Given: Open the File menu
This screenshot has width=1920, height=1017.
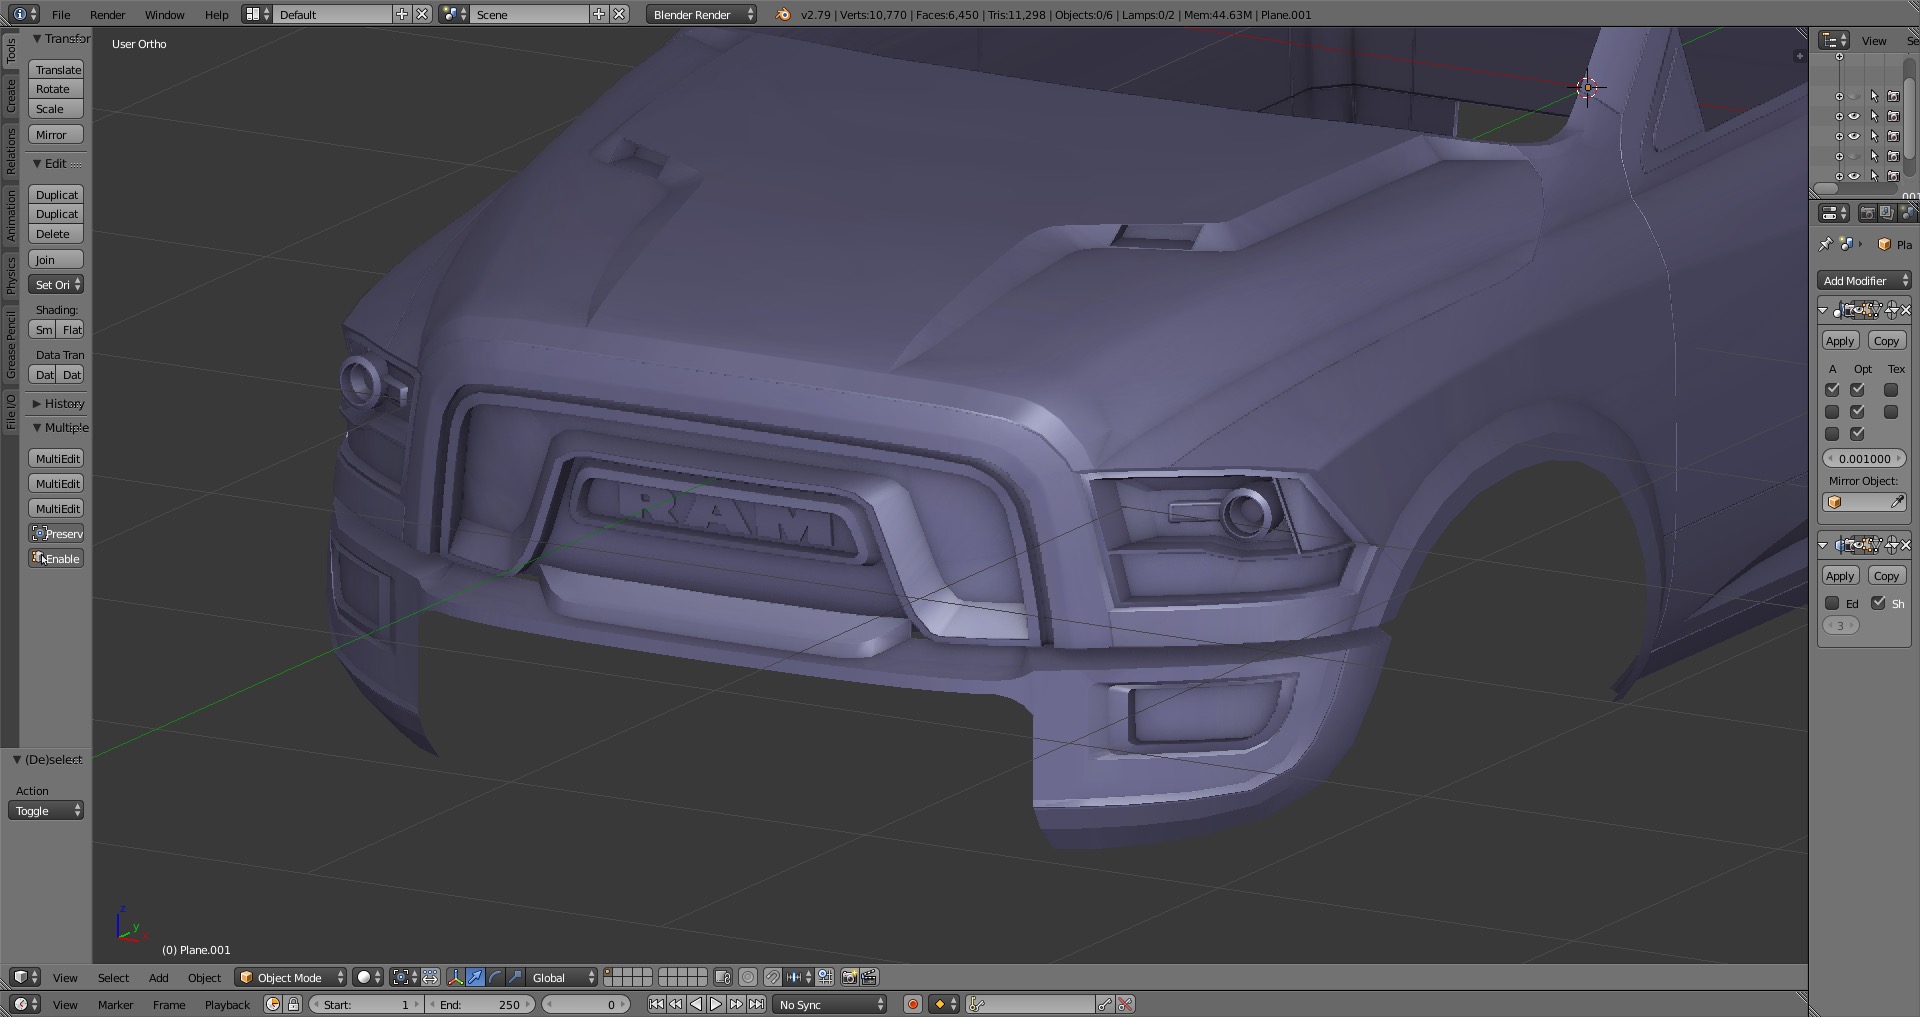Looking at the screenshot, I should (61, 15).
